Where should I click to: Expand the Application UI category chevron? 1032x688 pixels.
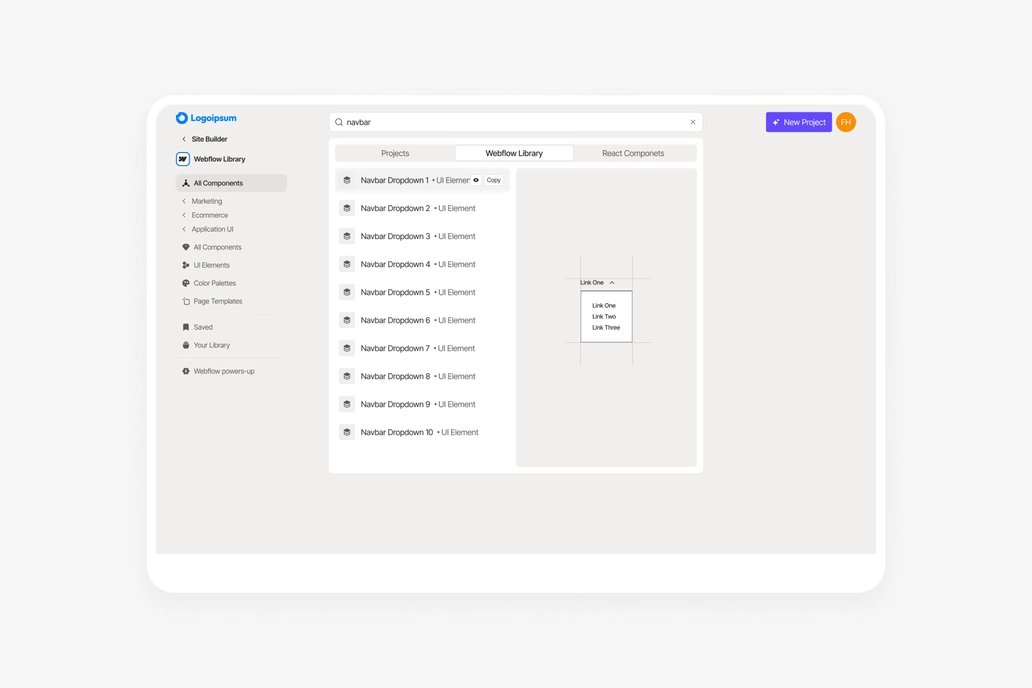184,229
